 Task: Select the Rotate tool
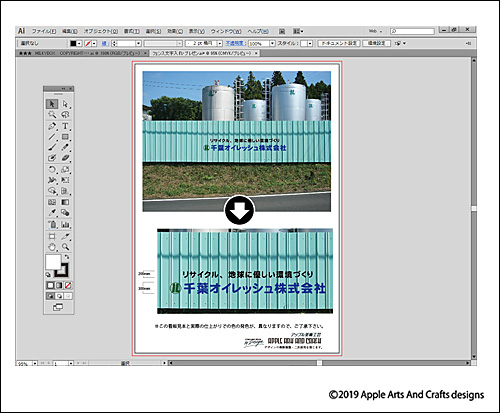[x=52, y=169]
